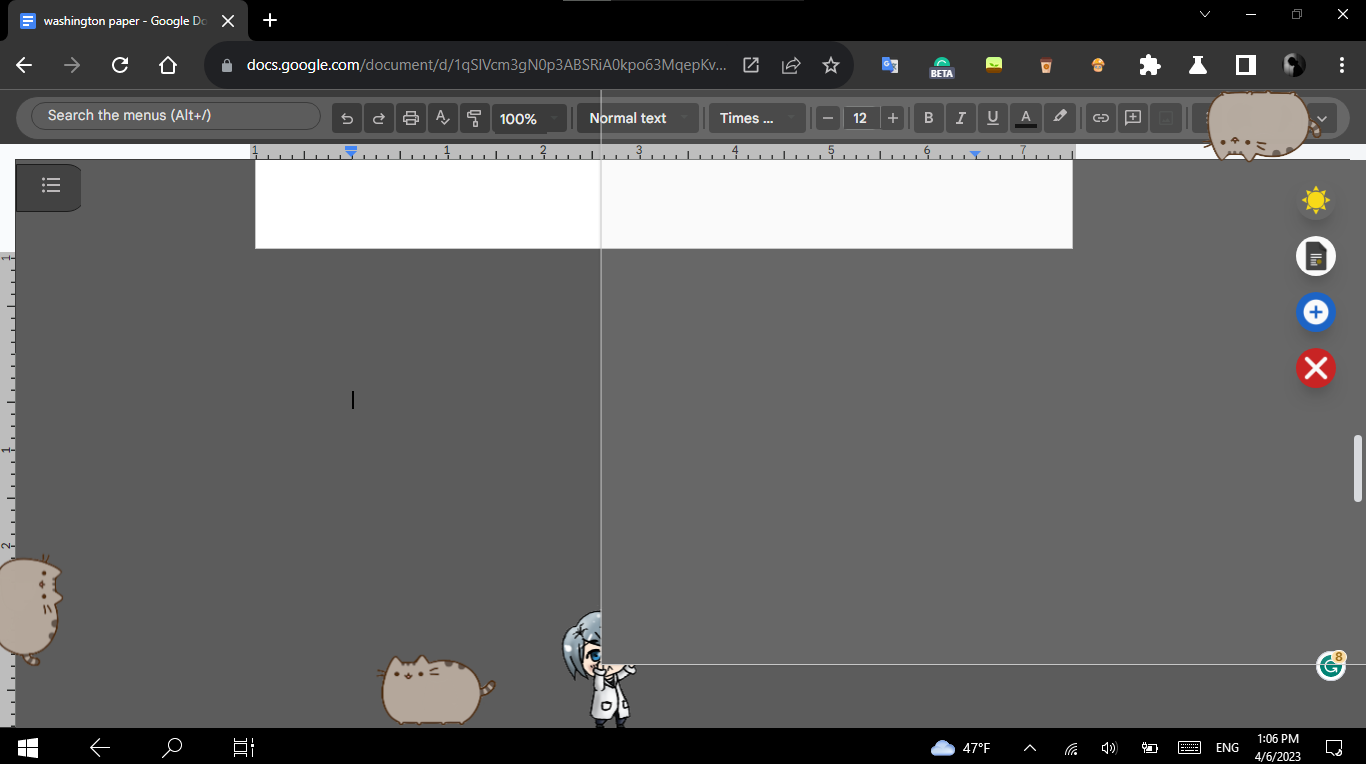Show hidden system tray icons

point(1030,747)
